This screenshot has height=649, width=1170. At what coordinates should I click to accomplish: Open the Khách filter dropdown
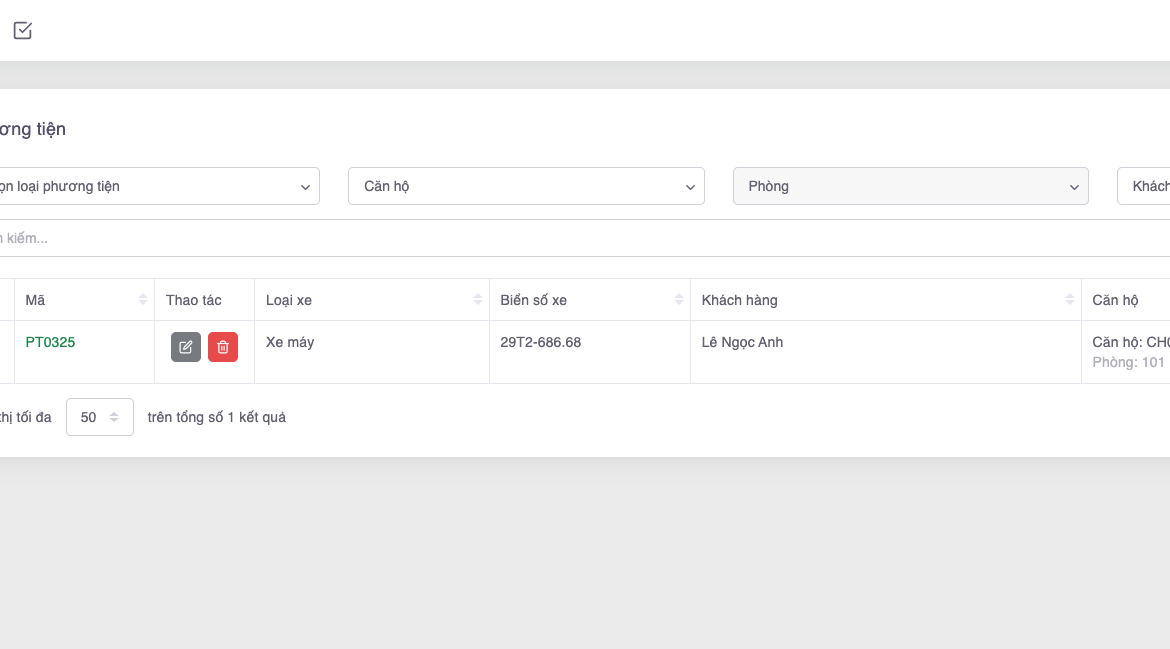pyautogui.click(x=1145, y=186)
